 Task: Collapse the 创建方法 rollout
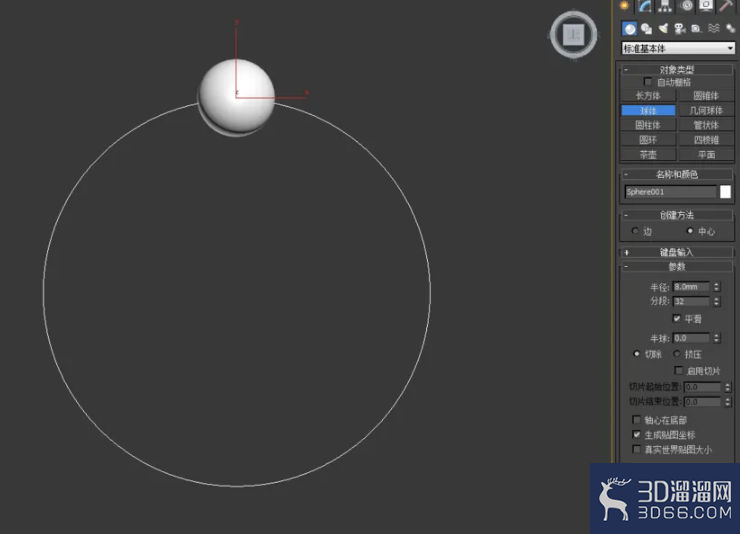click(x=677, y=215)
